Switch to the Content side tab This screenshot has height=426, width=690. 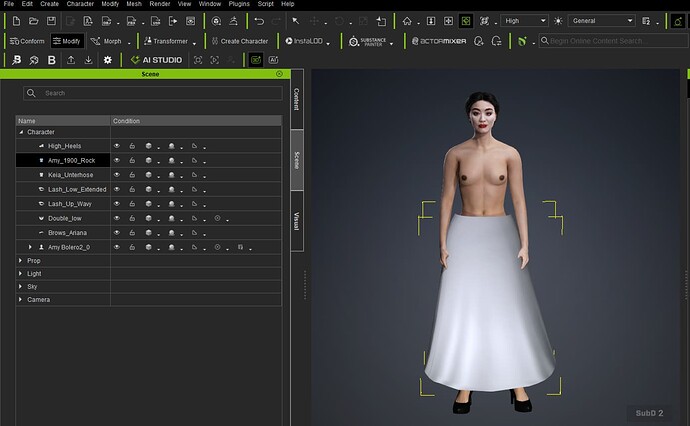coord(297,99)
